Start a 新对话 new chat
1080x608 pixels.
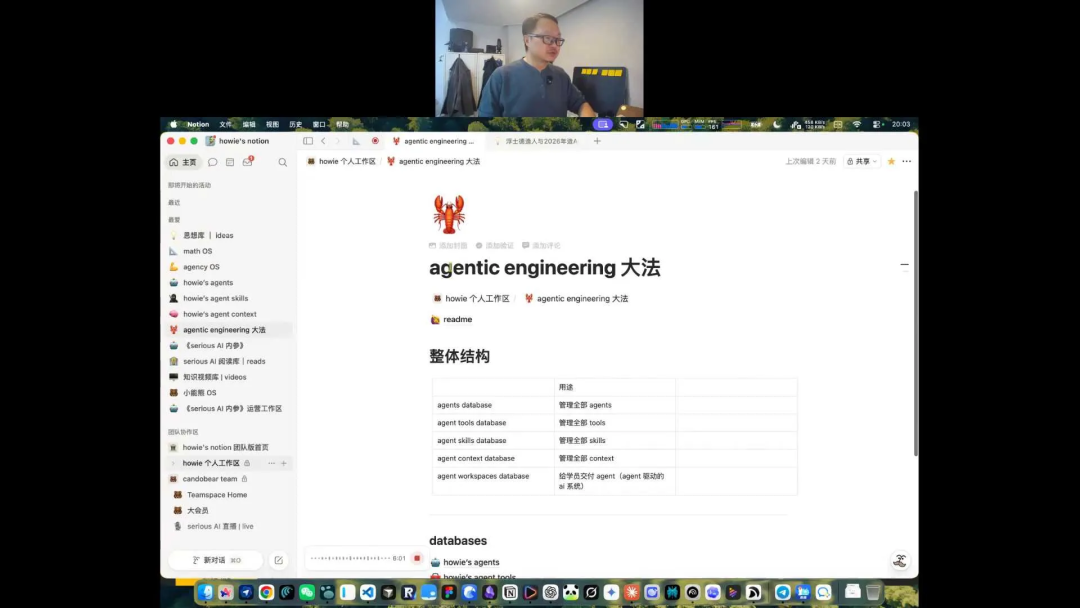click(x=216, y=560)
